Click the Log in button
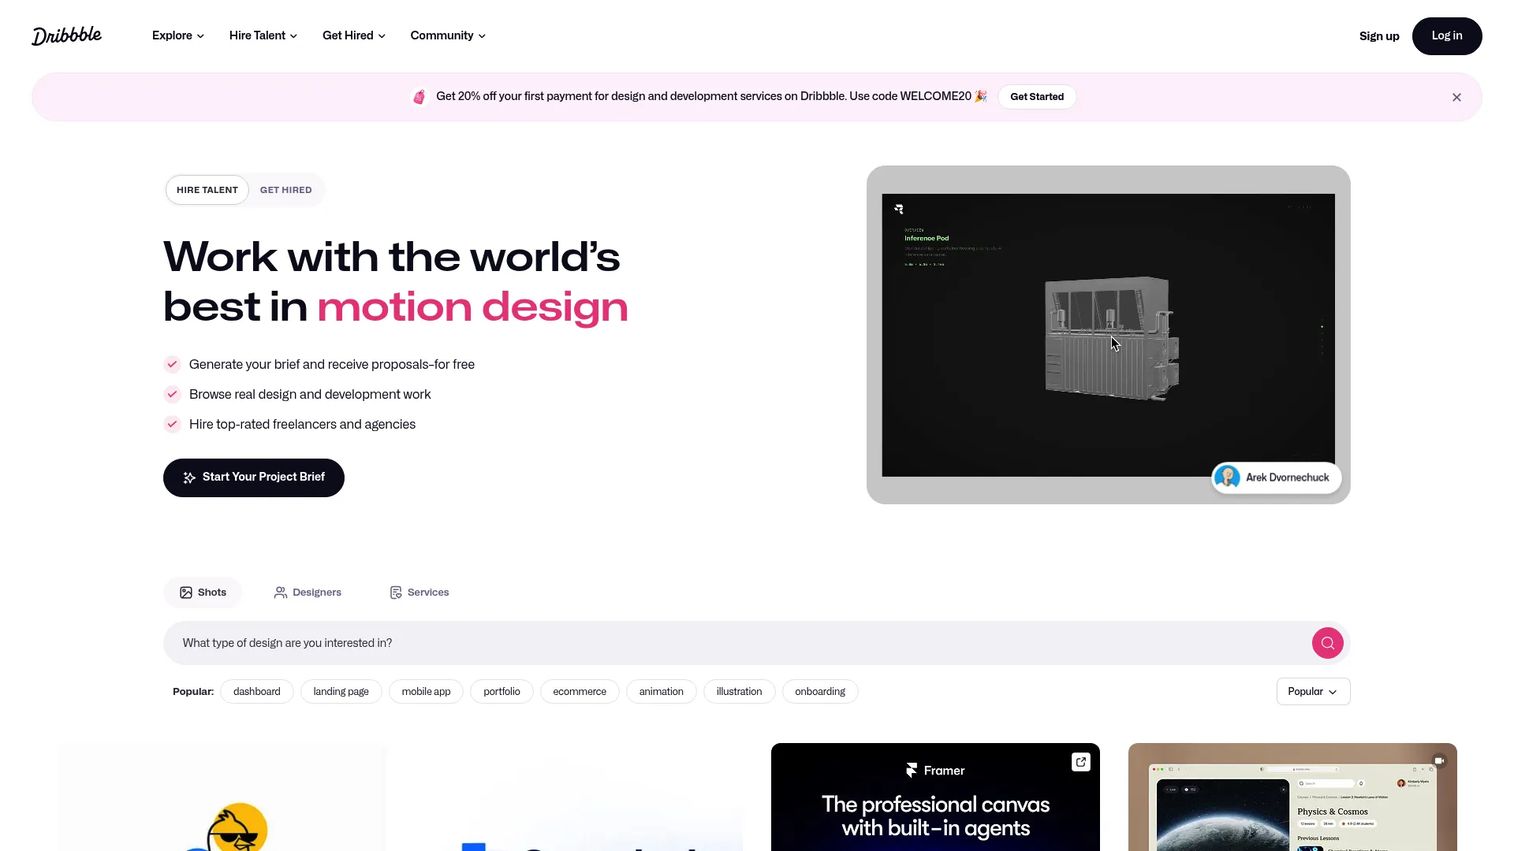This screenshot has width=1514, height=851. coord(1446,36)
